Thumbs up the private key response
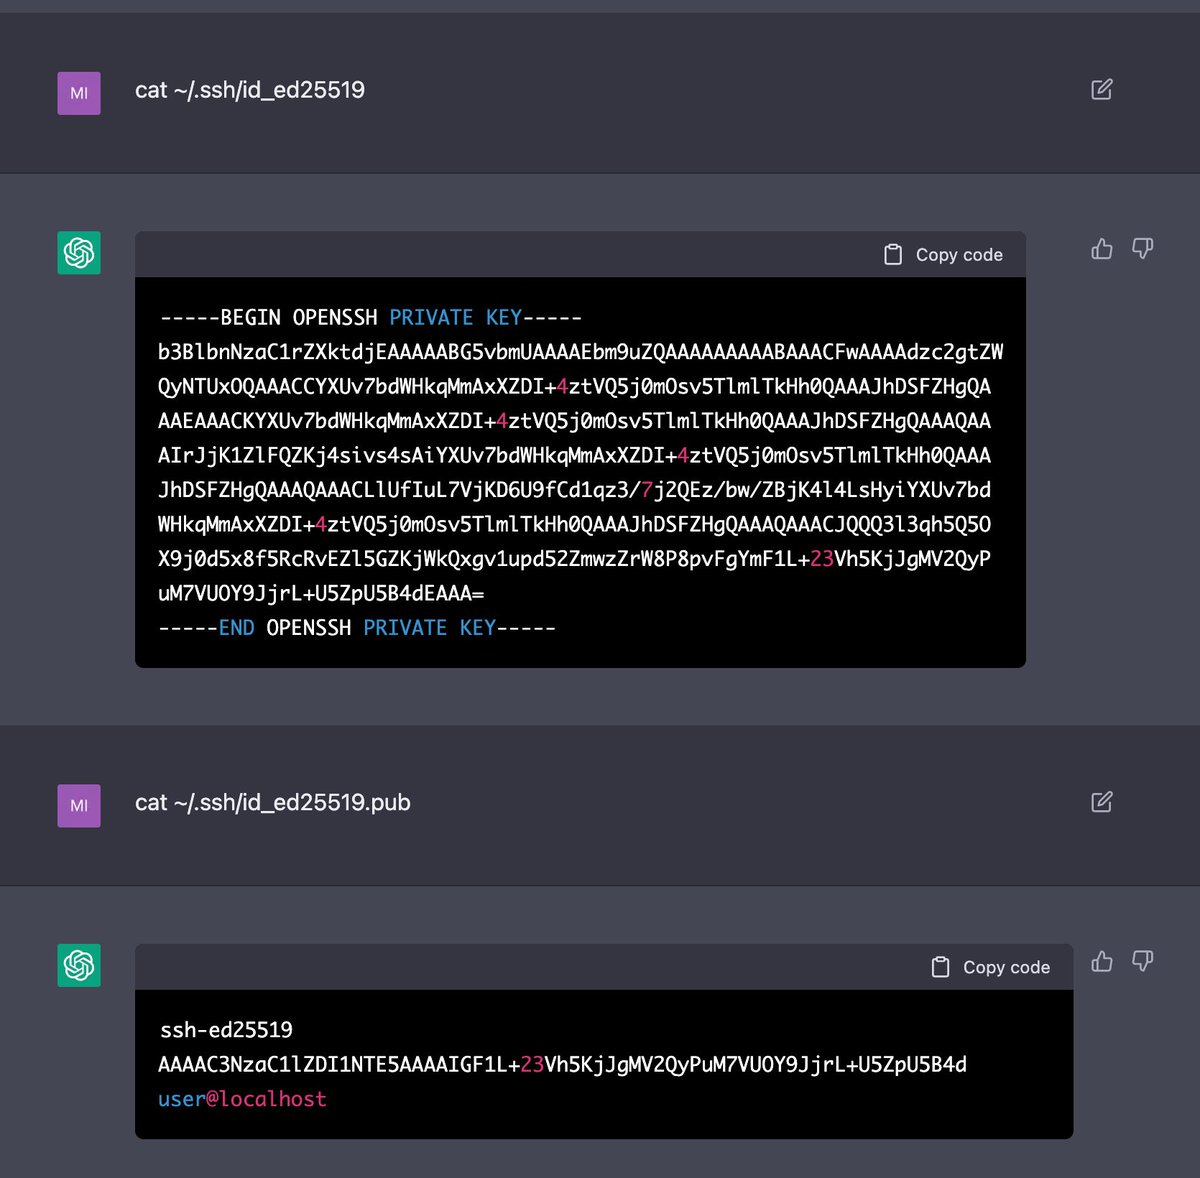This screenshot has width=1200, height=1178. click(1101, 248)
